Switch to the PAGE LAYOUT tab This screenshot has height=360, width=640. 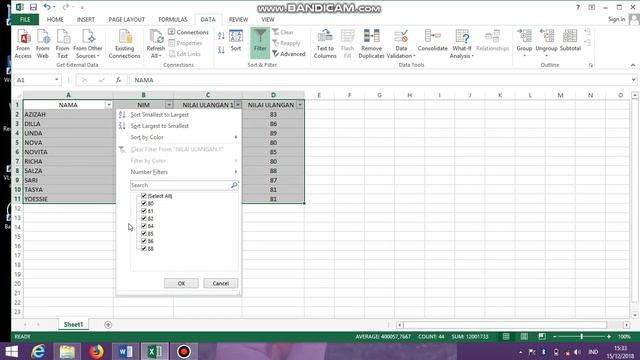click(127, 19)
